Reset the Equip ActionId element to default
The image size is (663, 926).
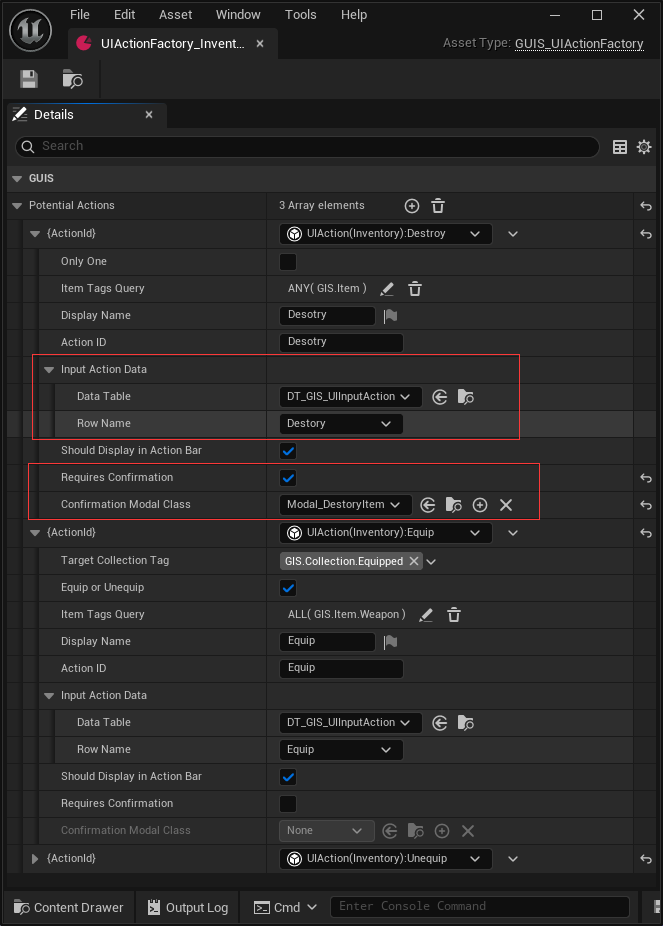[646, 533]
